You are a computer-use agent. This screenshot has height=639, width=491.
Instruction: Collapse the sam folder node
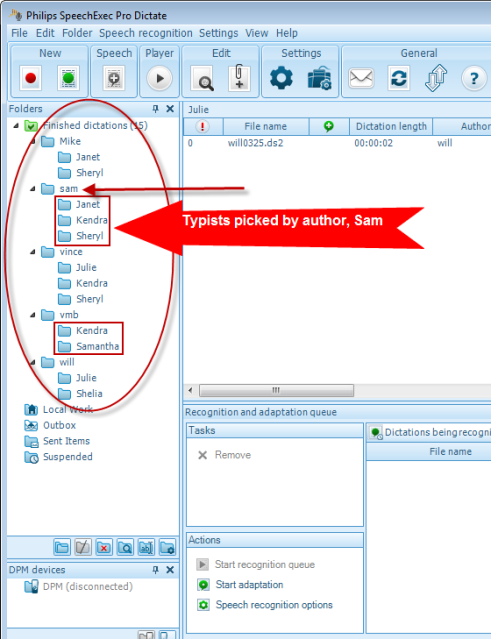click(33, 189)
